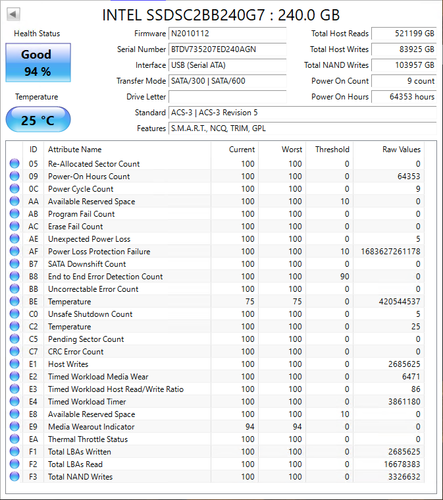Click the Threshold column header
The image size is (443, 500).
click(x=329, y=149)
